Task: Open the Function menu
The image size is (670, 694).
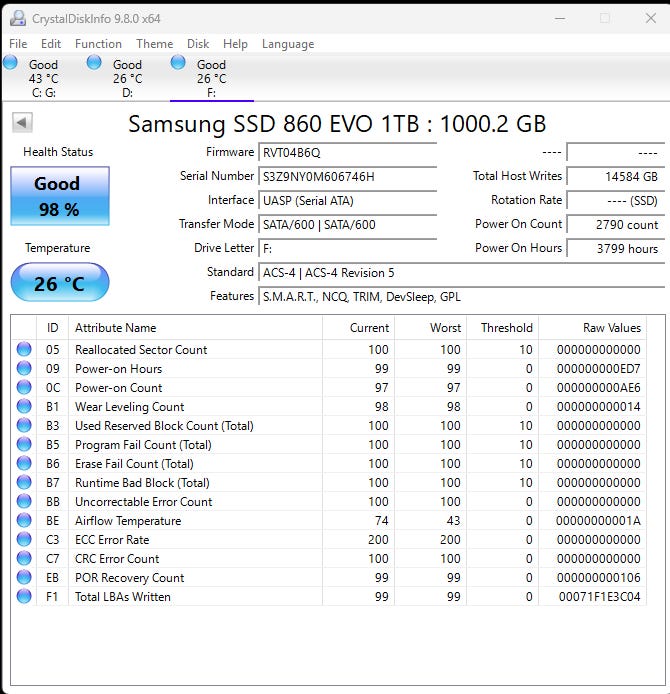Action: pos(98,44)
